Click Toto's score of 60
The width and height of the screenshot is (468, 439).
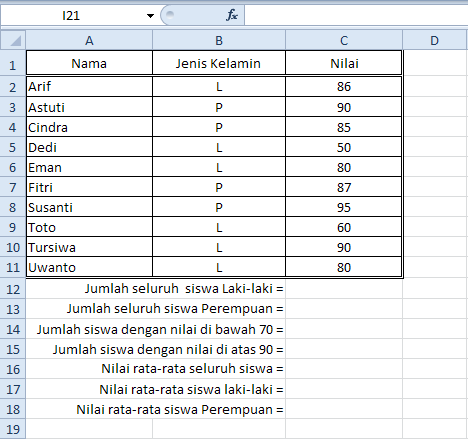point(344,227)
